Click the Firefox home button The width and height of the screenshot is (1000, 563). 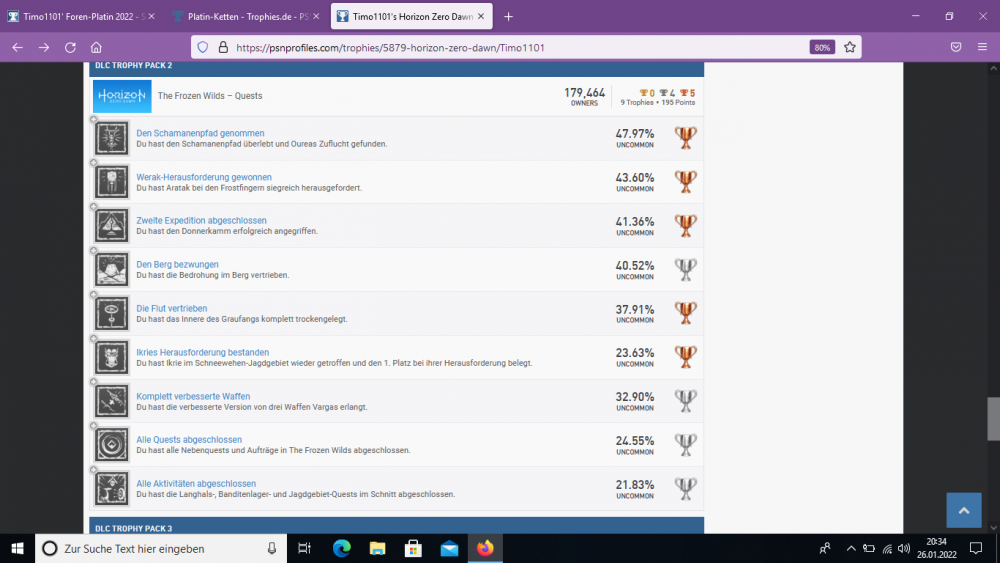[x=96, y=47]
